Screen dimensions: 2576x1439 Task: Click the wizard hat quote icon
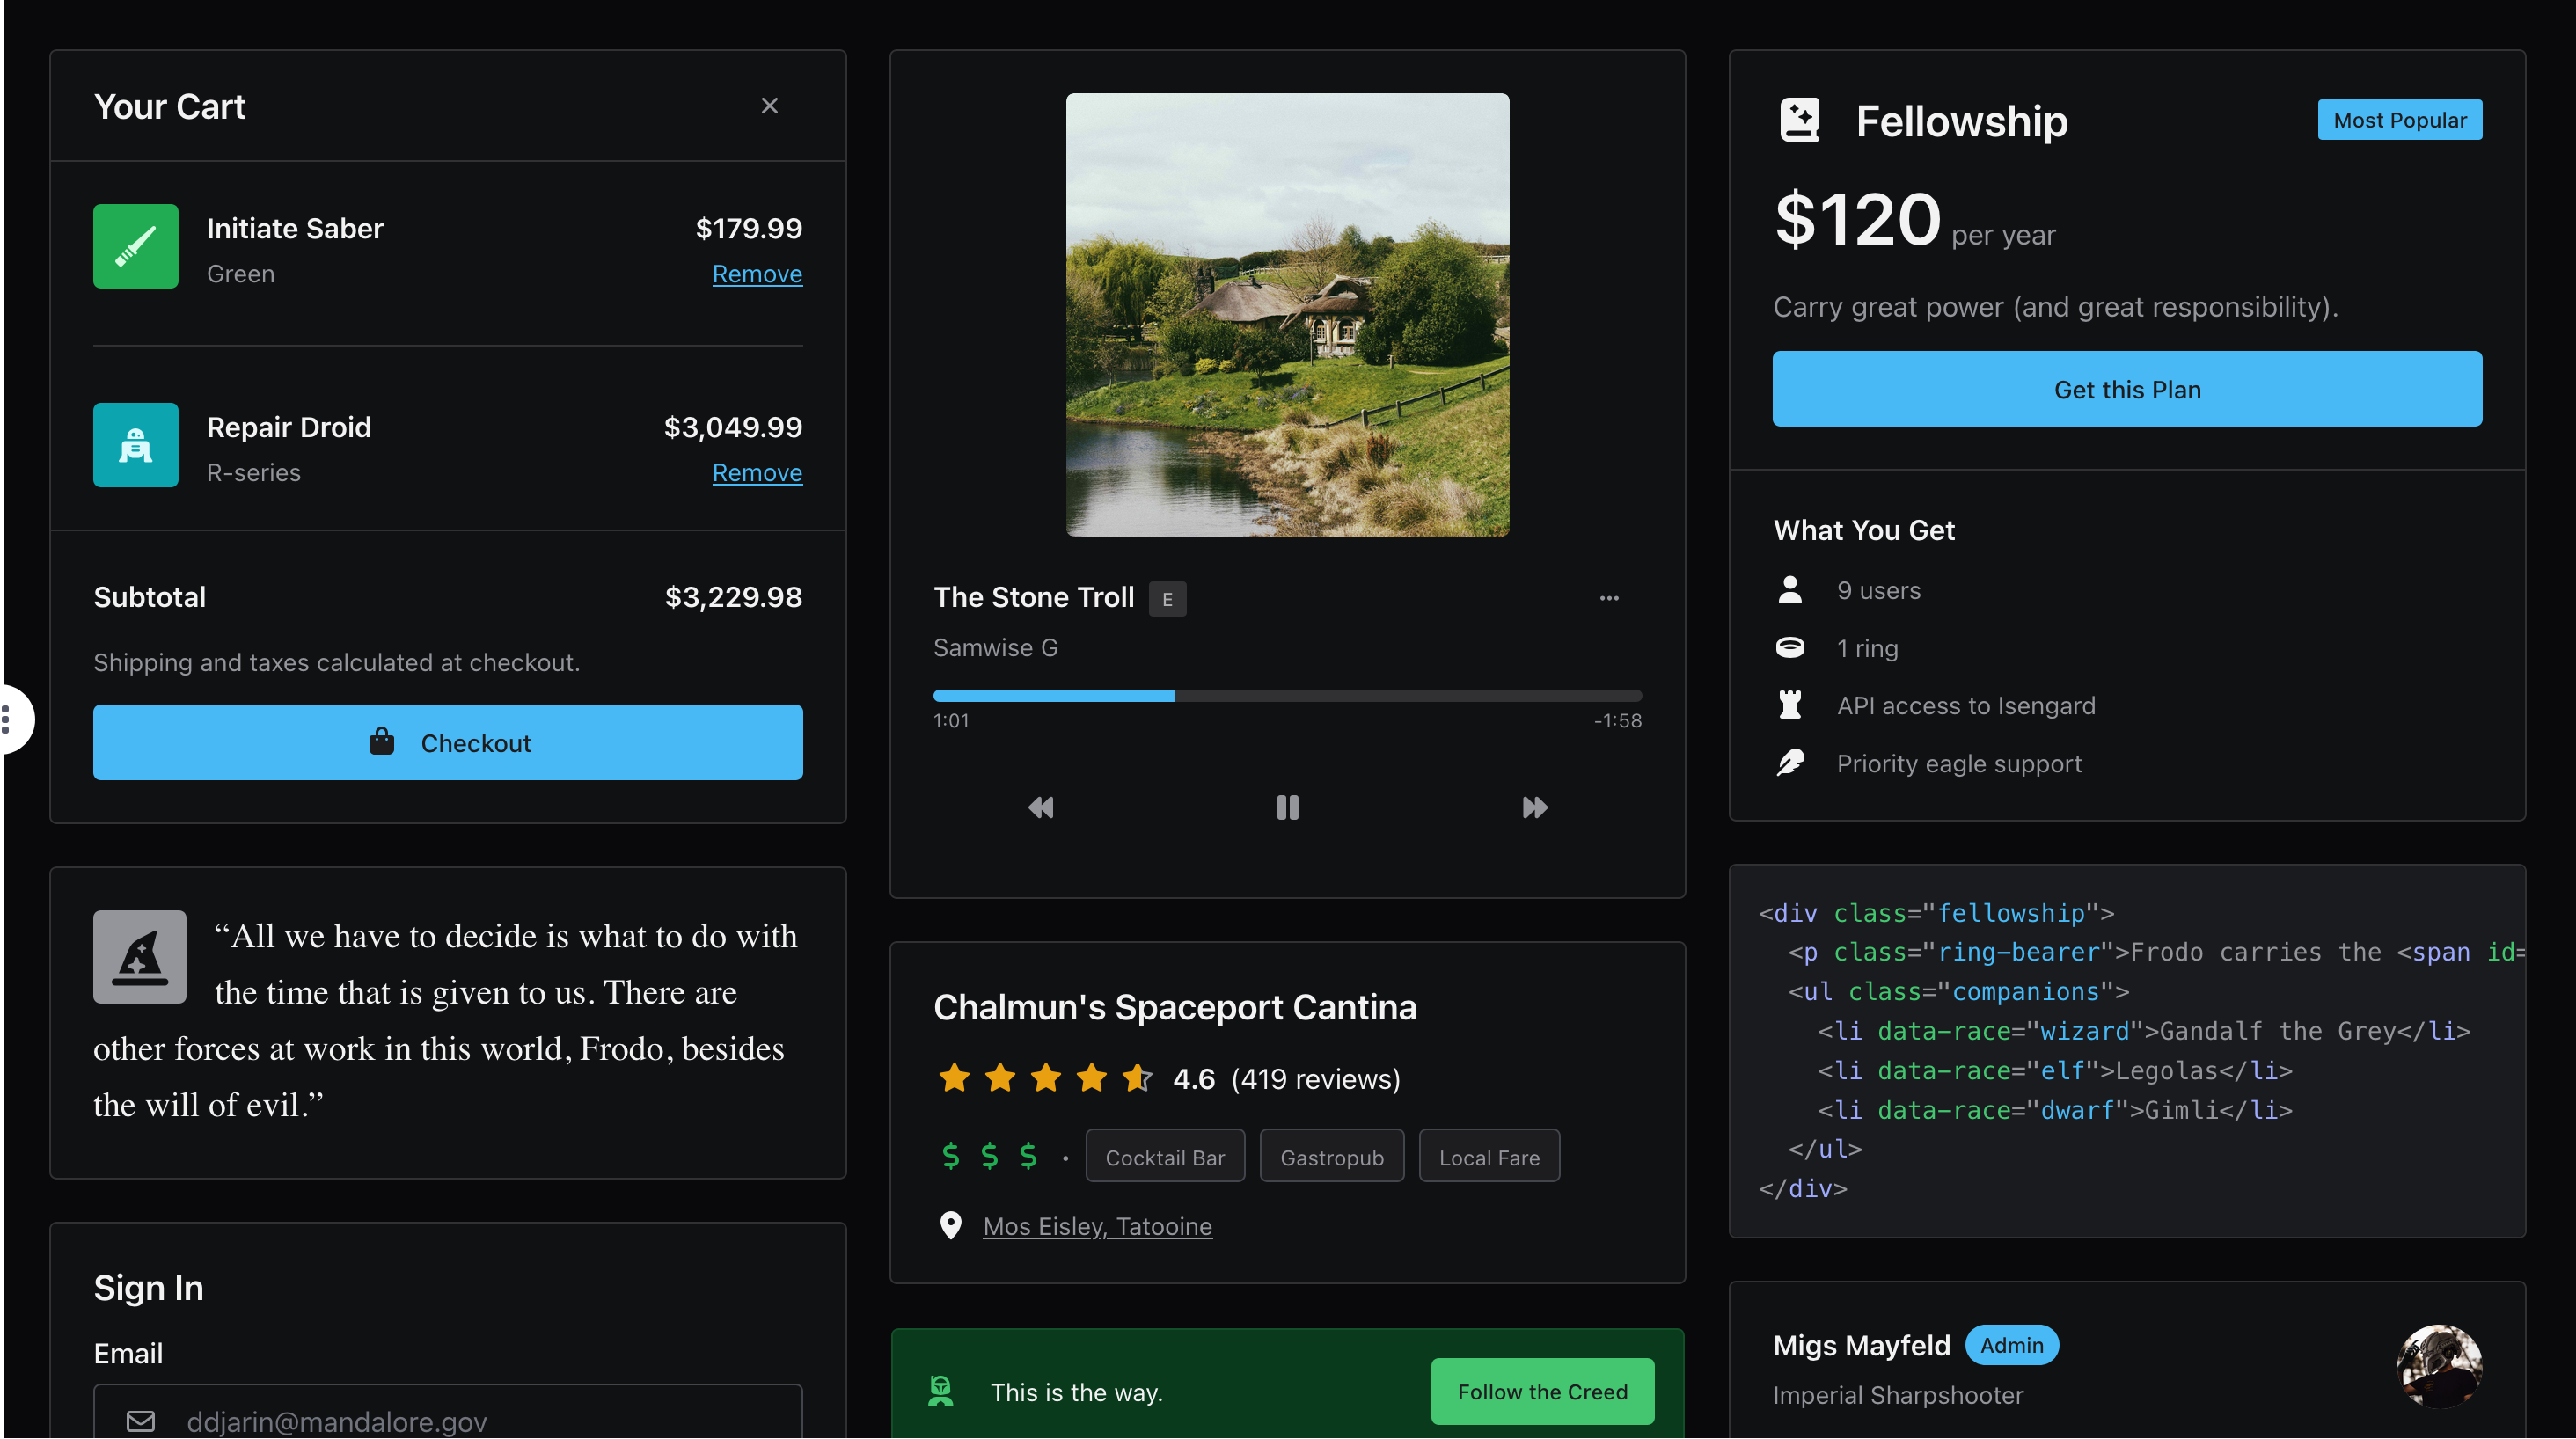pos(140,957)
